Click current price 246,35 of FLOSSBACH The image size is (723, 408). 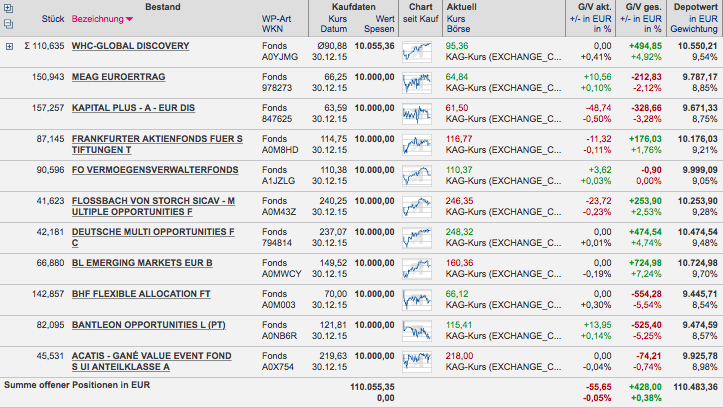point(459,201)
